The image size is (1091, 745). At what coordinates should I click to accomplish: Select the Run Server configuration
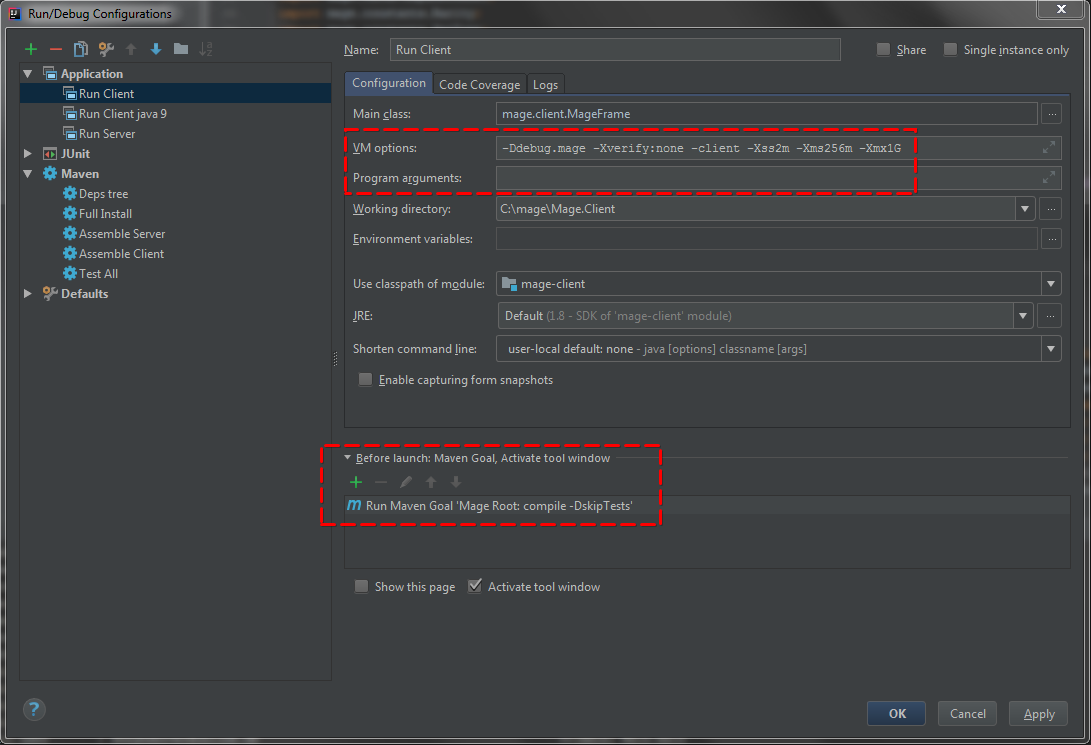[x=175, y=134]
